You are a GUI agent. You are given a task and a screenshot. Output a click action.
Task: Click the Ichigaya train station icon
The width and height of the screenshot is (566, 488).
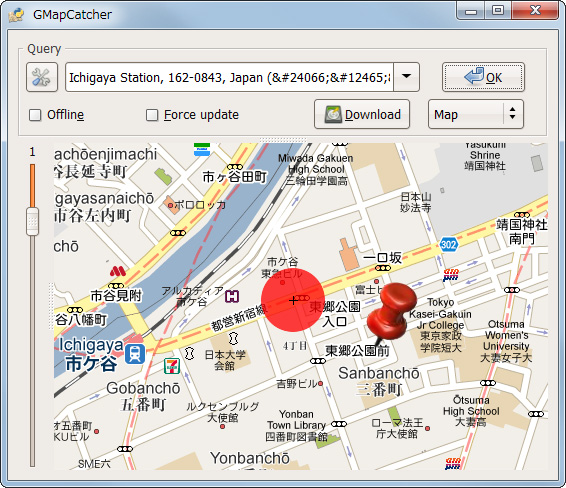(135, 354)
